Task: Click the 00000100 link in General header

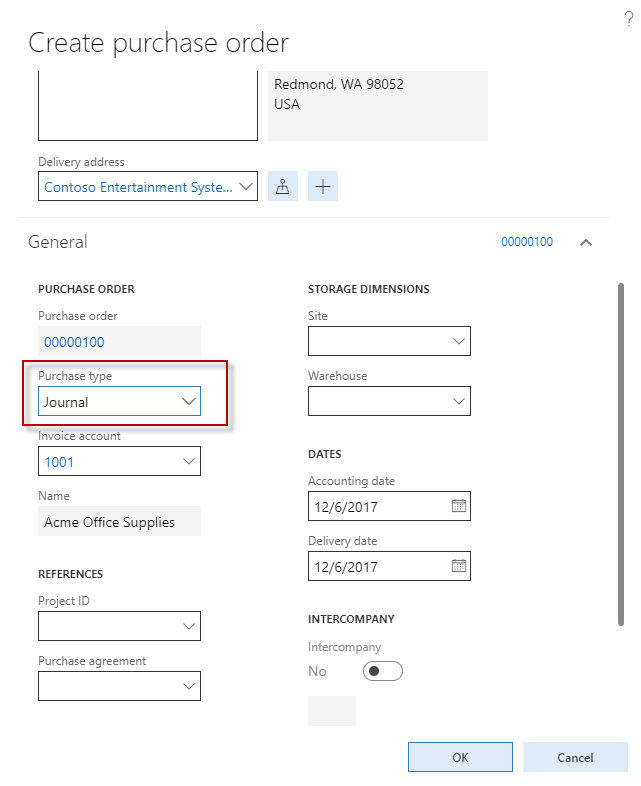Action: click(x=527, y=242)
